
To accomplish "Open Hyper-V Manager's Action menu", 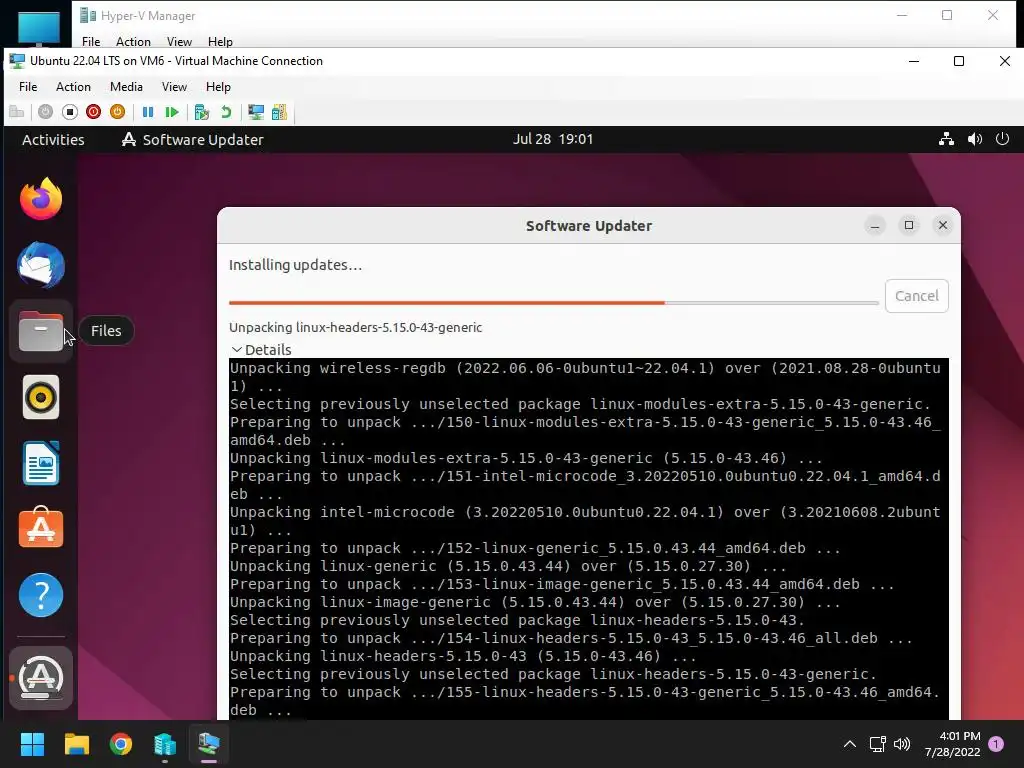I will point(133,42).
